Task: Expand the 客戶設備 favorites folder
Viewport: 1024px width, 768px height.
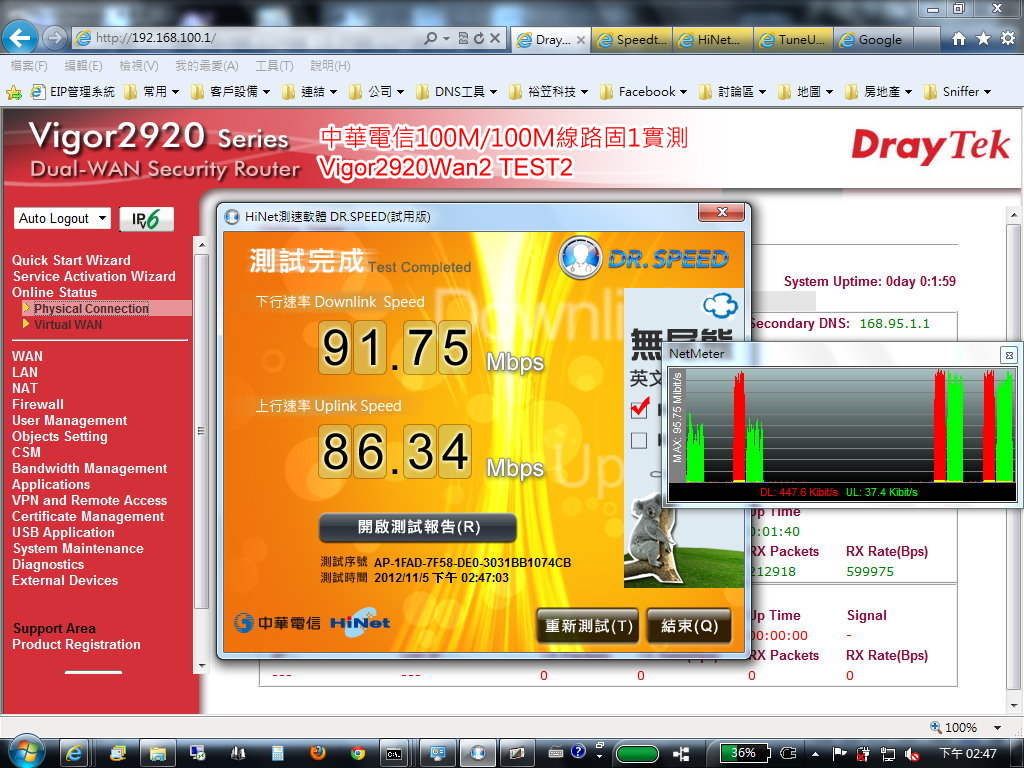Action: click(x=230, y=92)
